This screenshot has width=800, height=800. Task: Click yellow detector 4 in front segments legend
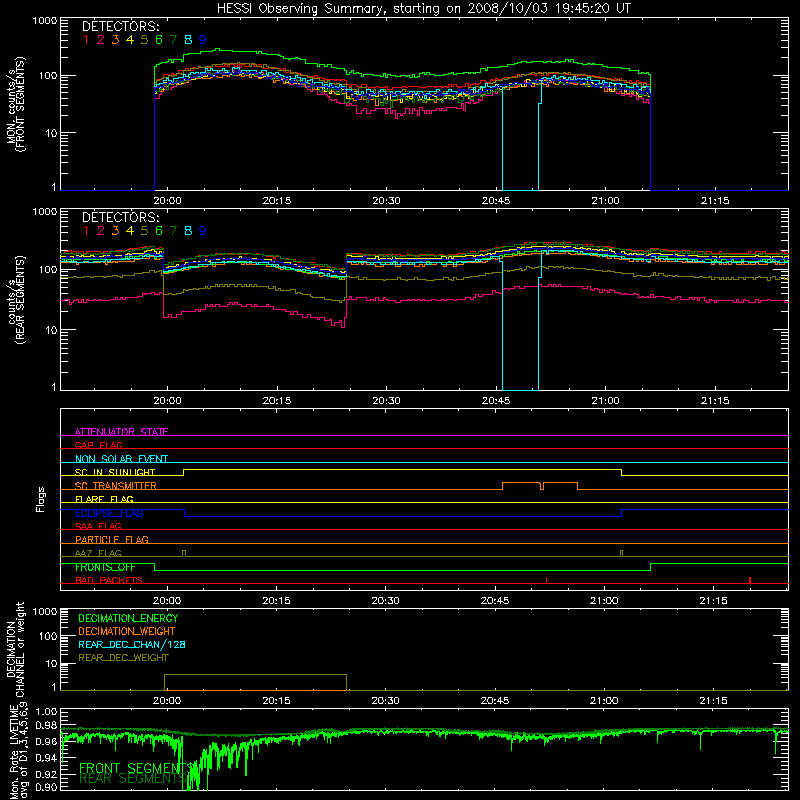[x=130, y=40]
